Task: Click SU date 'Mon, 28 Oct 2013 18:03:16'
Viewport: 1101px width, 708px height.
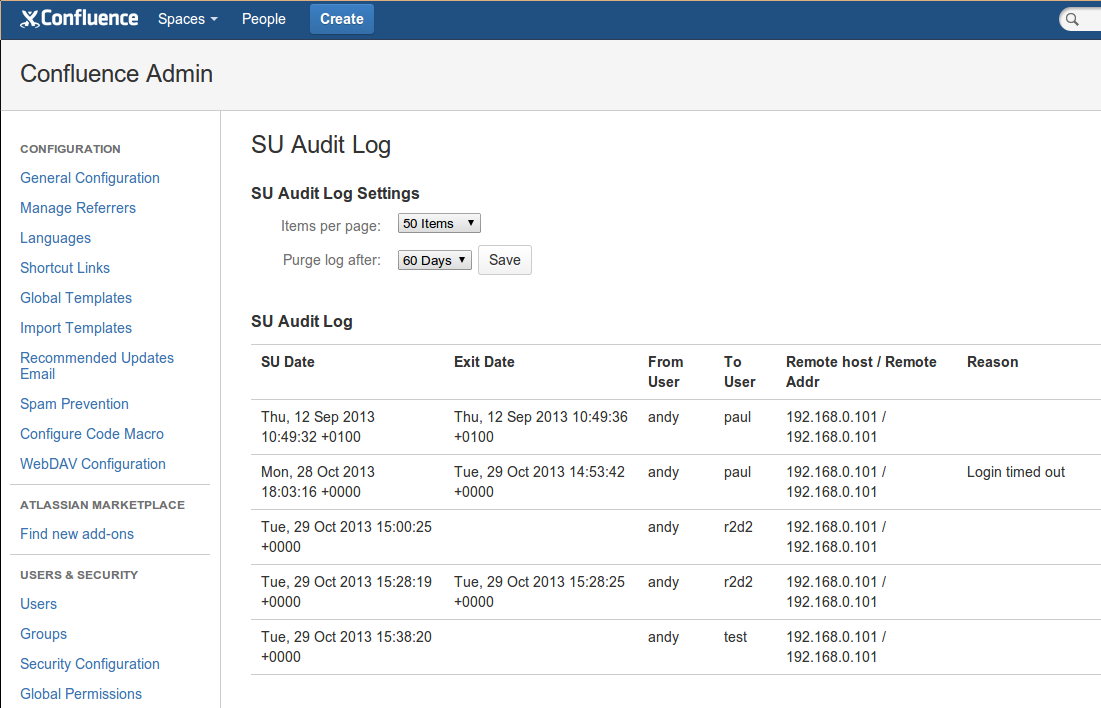Action: [x=318, y=482]
